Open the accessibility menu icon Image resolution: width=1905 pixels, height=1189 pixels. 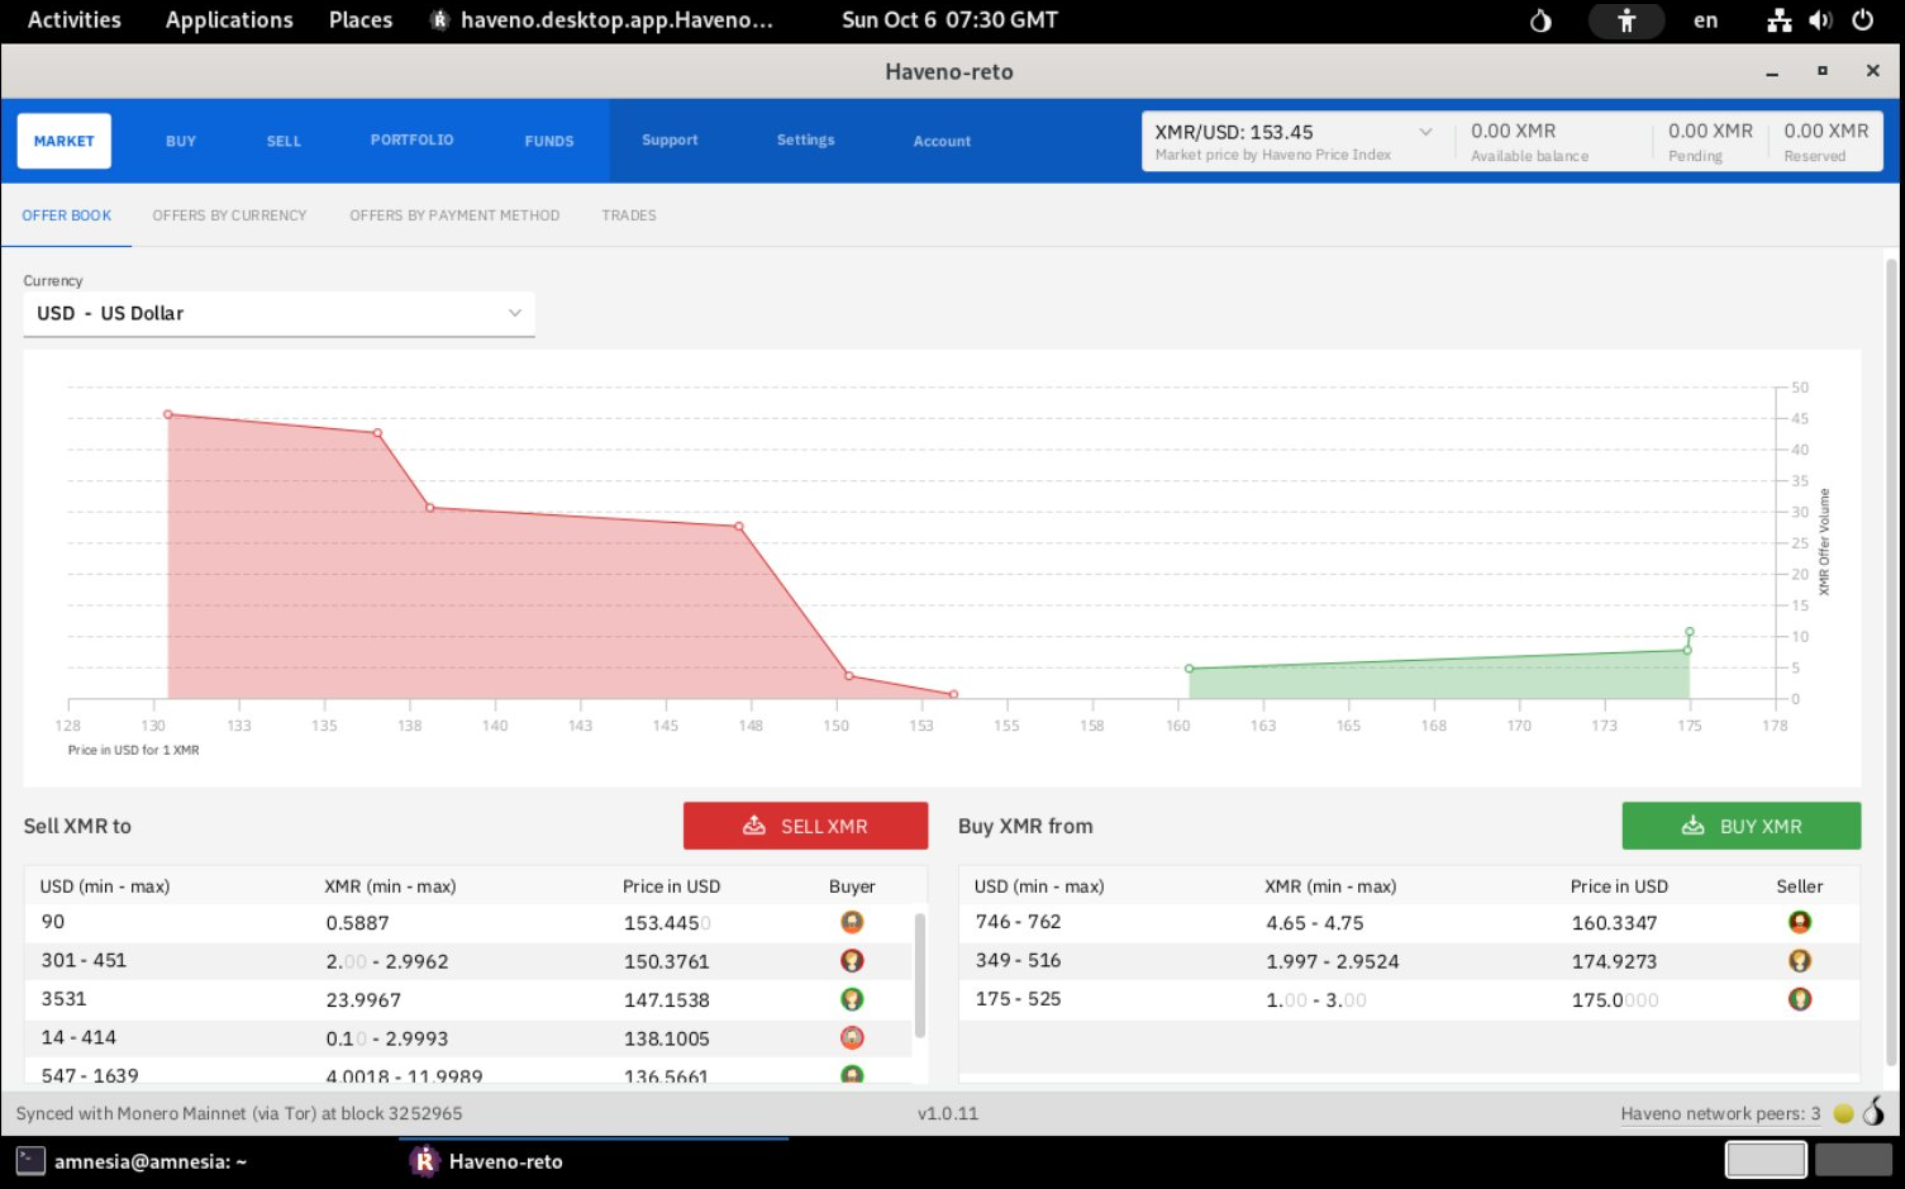pyautogui.click(x=1626, y=20)
